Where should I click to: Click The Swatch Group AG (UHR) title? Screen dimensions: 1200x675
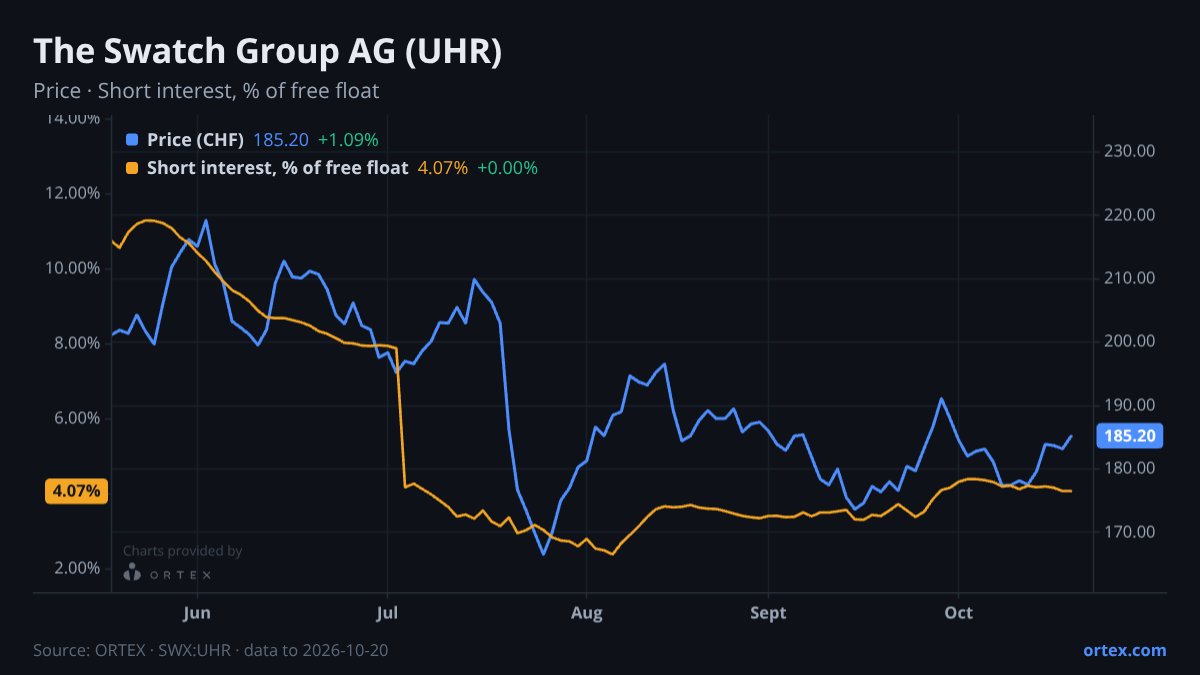pos(268,52)
